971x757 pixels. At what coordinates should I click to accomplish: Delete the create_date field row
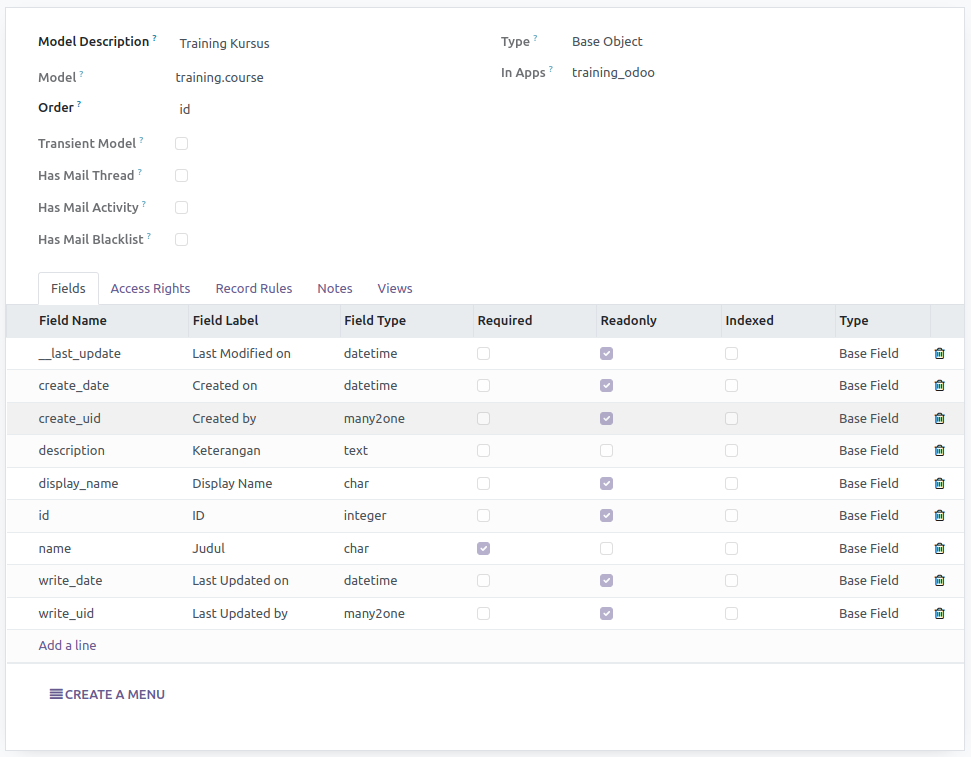coord(939,385)
